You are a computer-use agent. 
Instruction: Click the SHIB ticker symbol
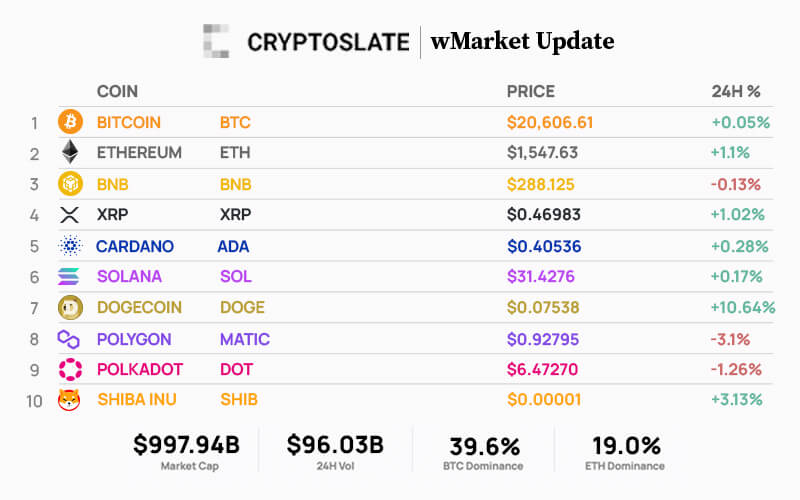tap(238, 400)
